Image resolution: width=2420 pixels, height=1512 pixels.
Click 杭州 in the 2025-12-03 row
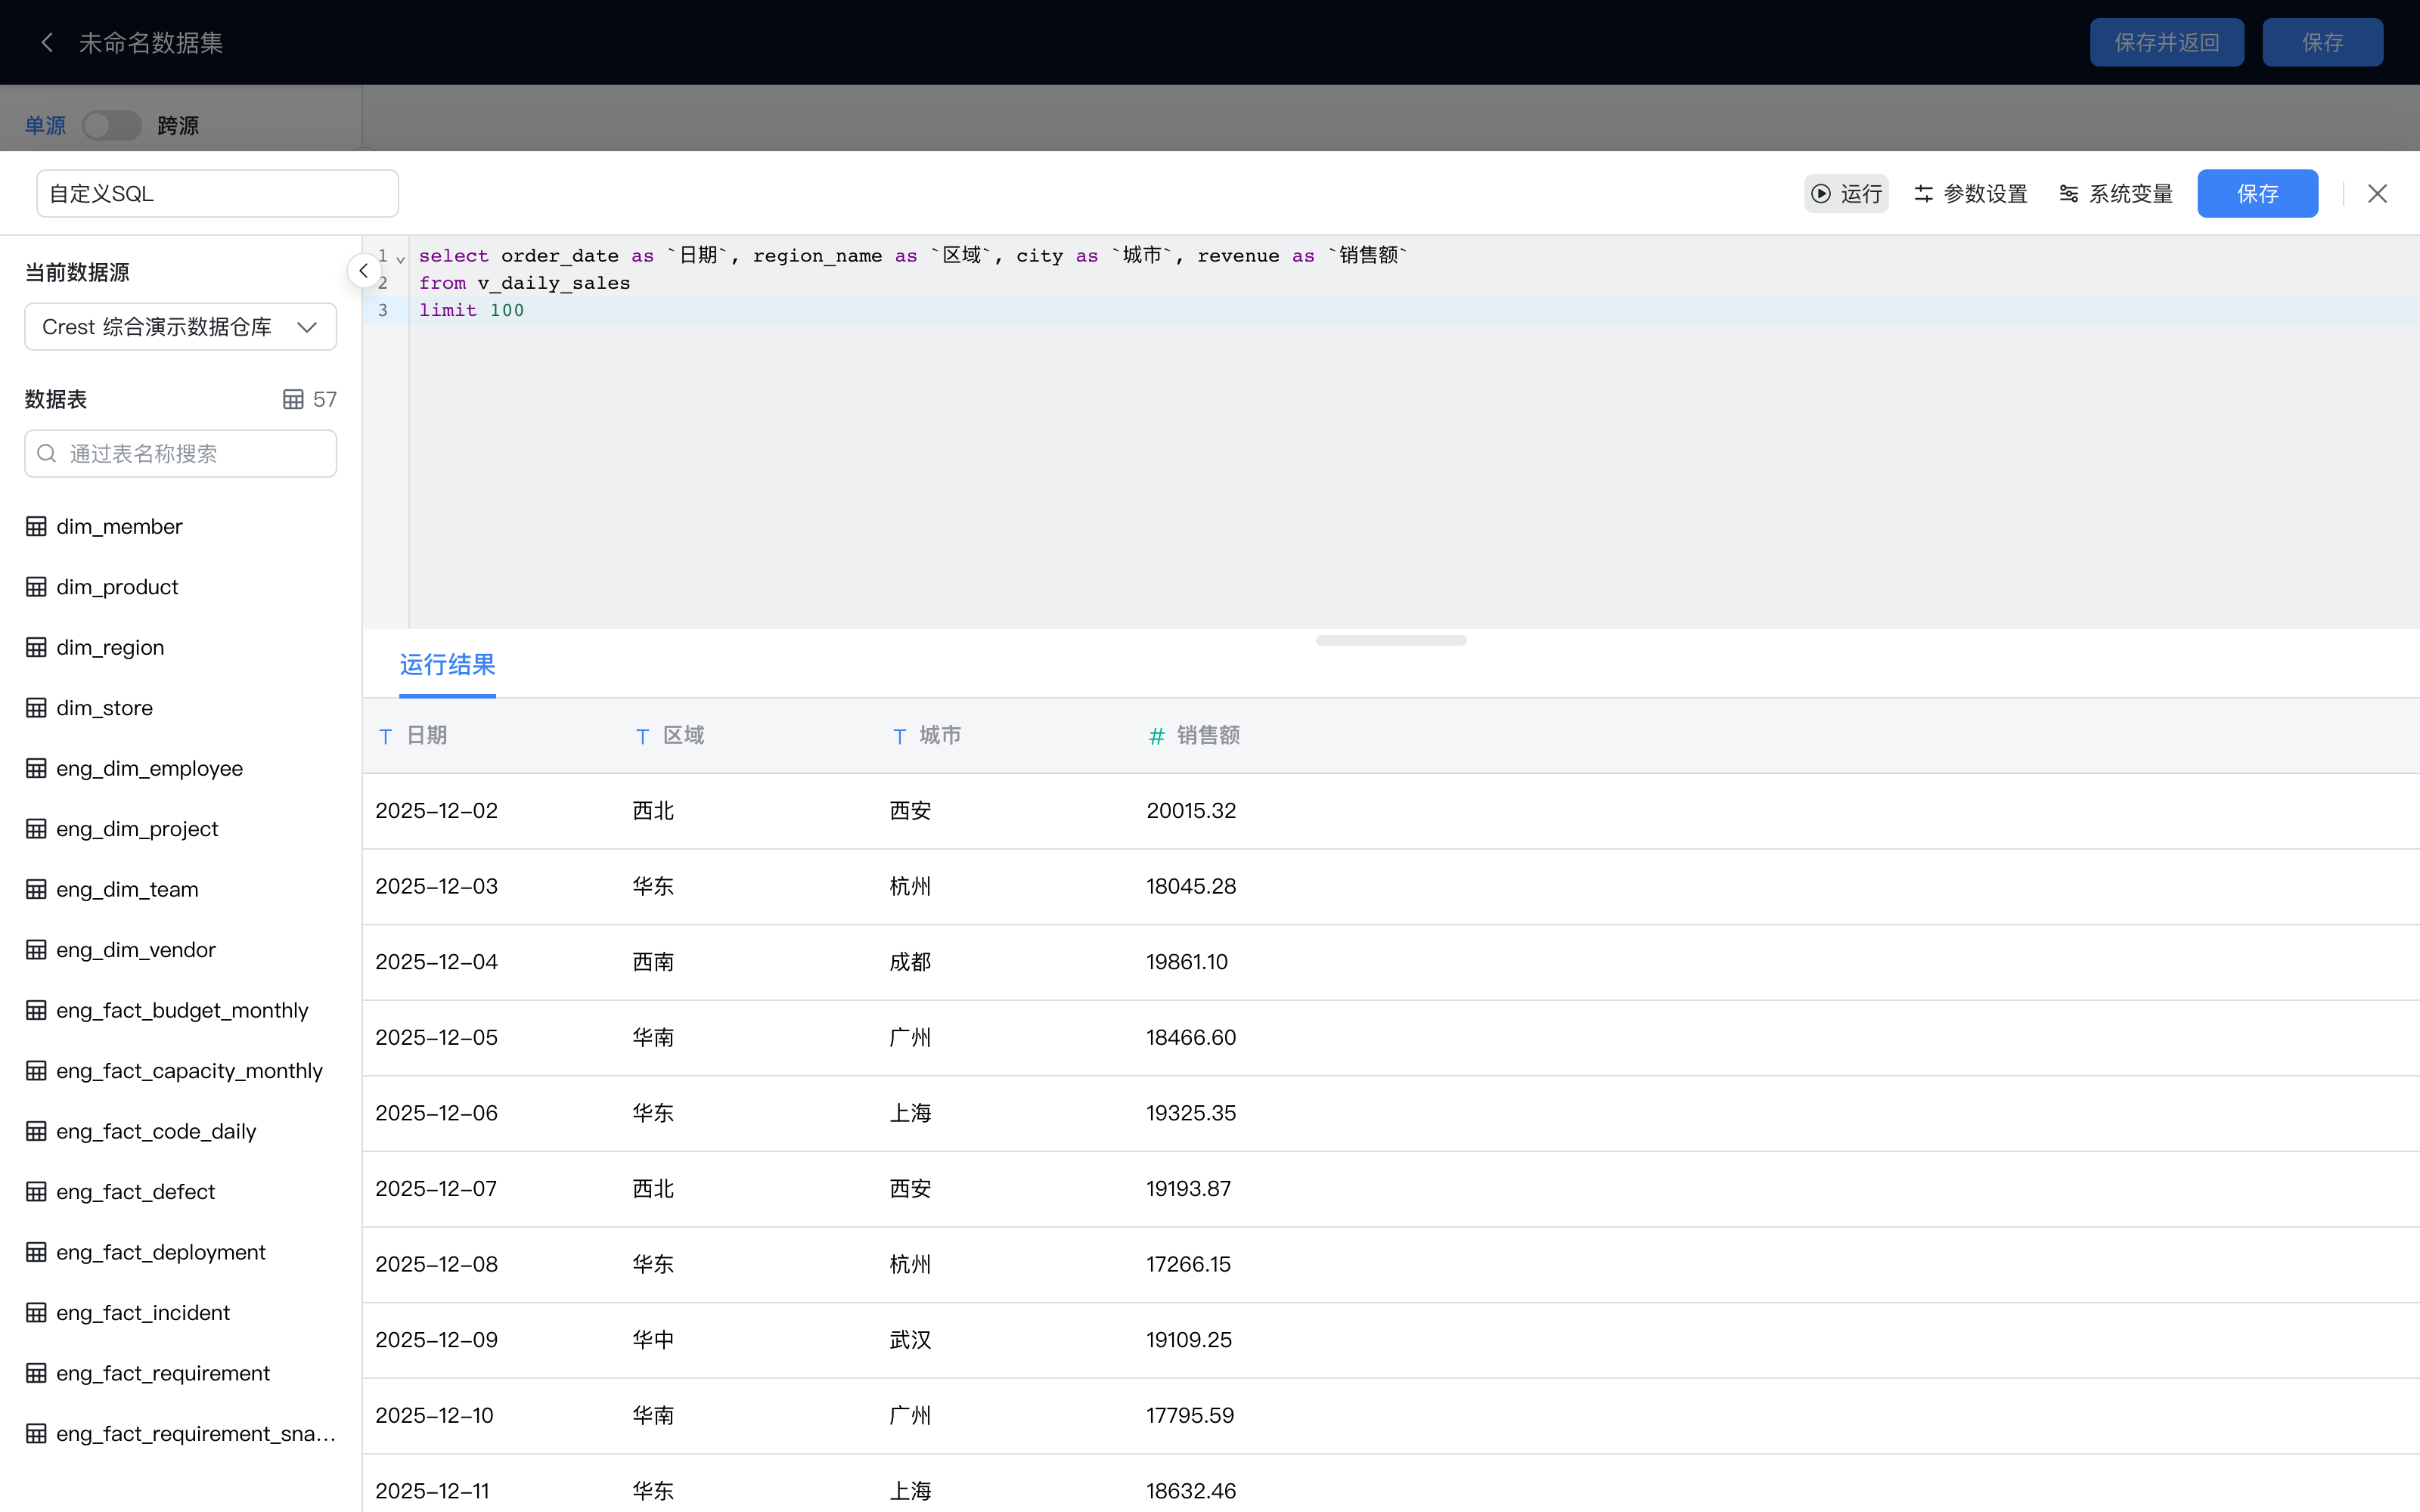click(x=910, y=886)
